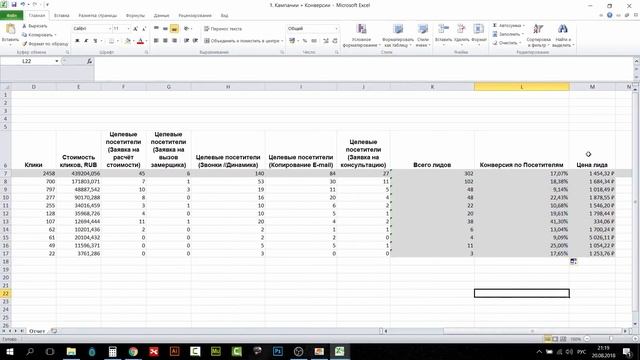Switch to the Вставка ribbon tab
This screenshot has width=640, height=360.
click(61, 16)
